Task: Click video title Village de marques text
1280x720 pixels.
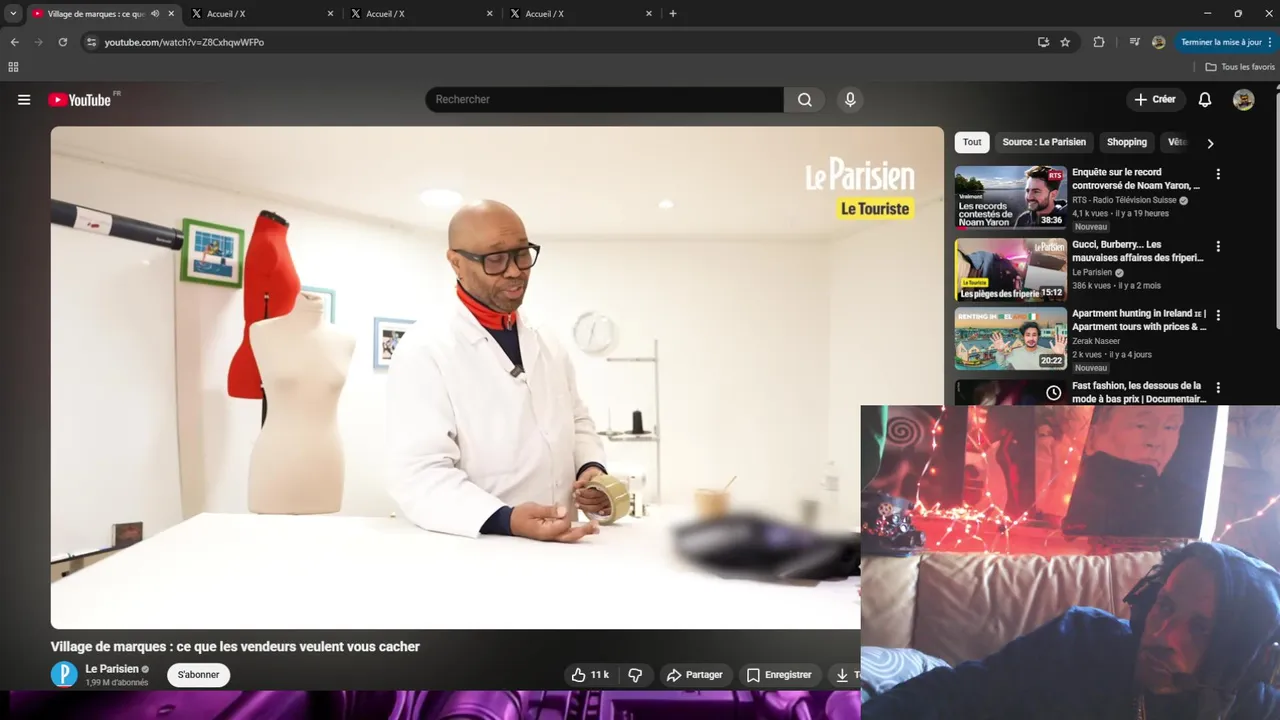Action: (235, 647)
